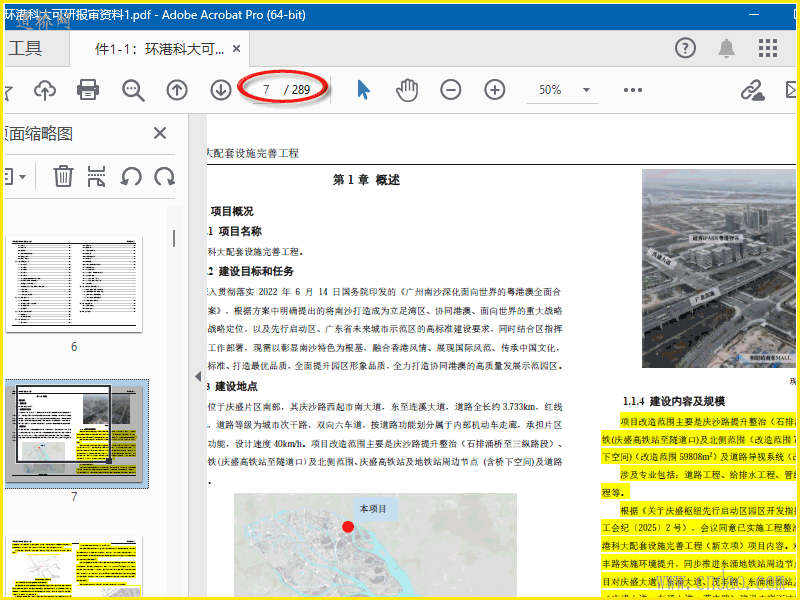Click the 面缩略图 panel title
Image resolution: width=800 pixels, height=600 pixels.
point(39,134)
